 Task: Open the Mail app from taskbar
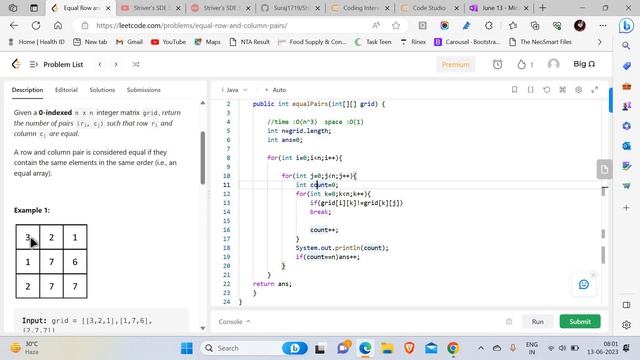tap(431, 348)
